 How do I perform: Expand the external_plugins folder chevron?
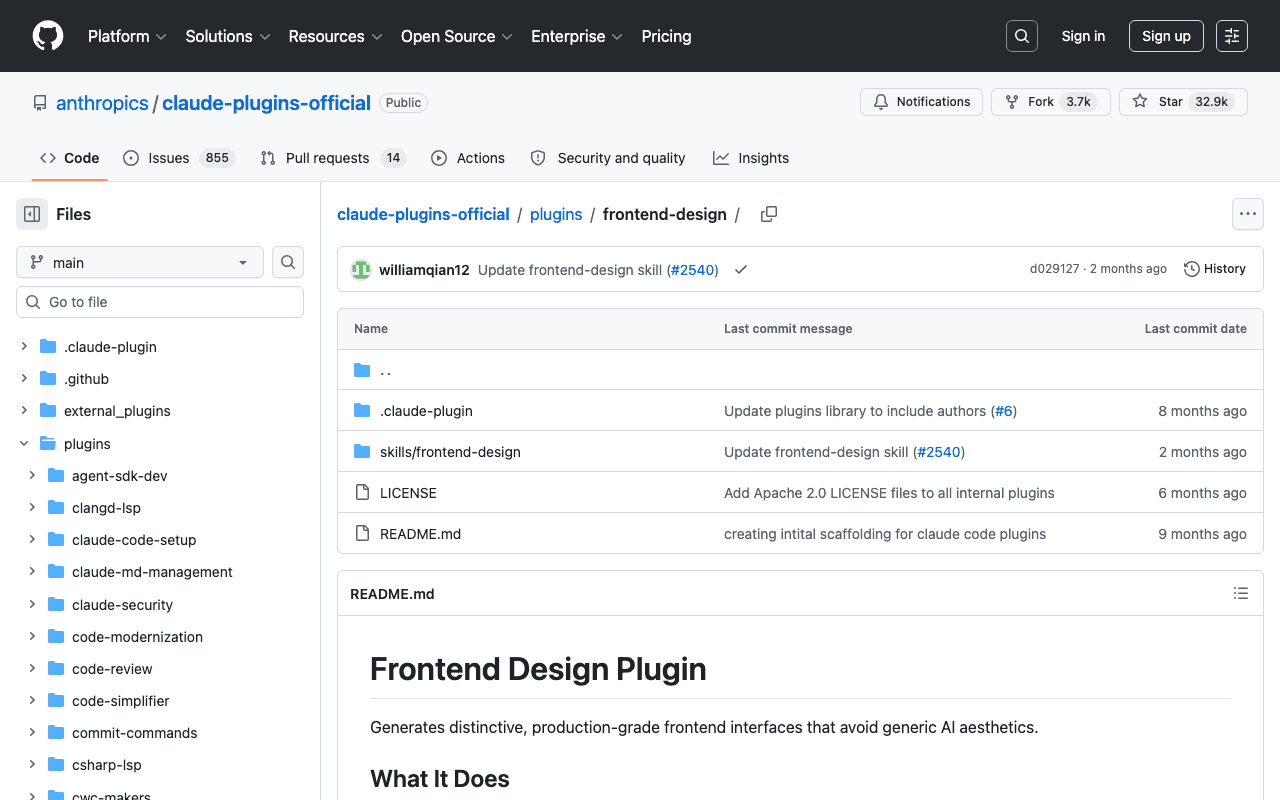(24, 410)
